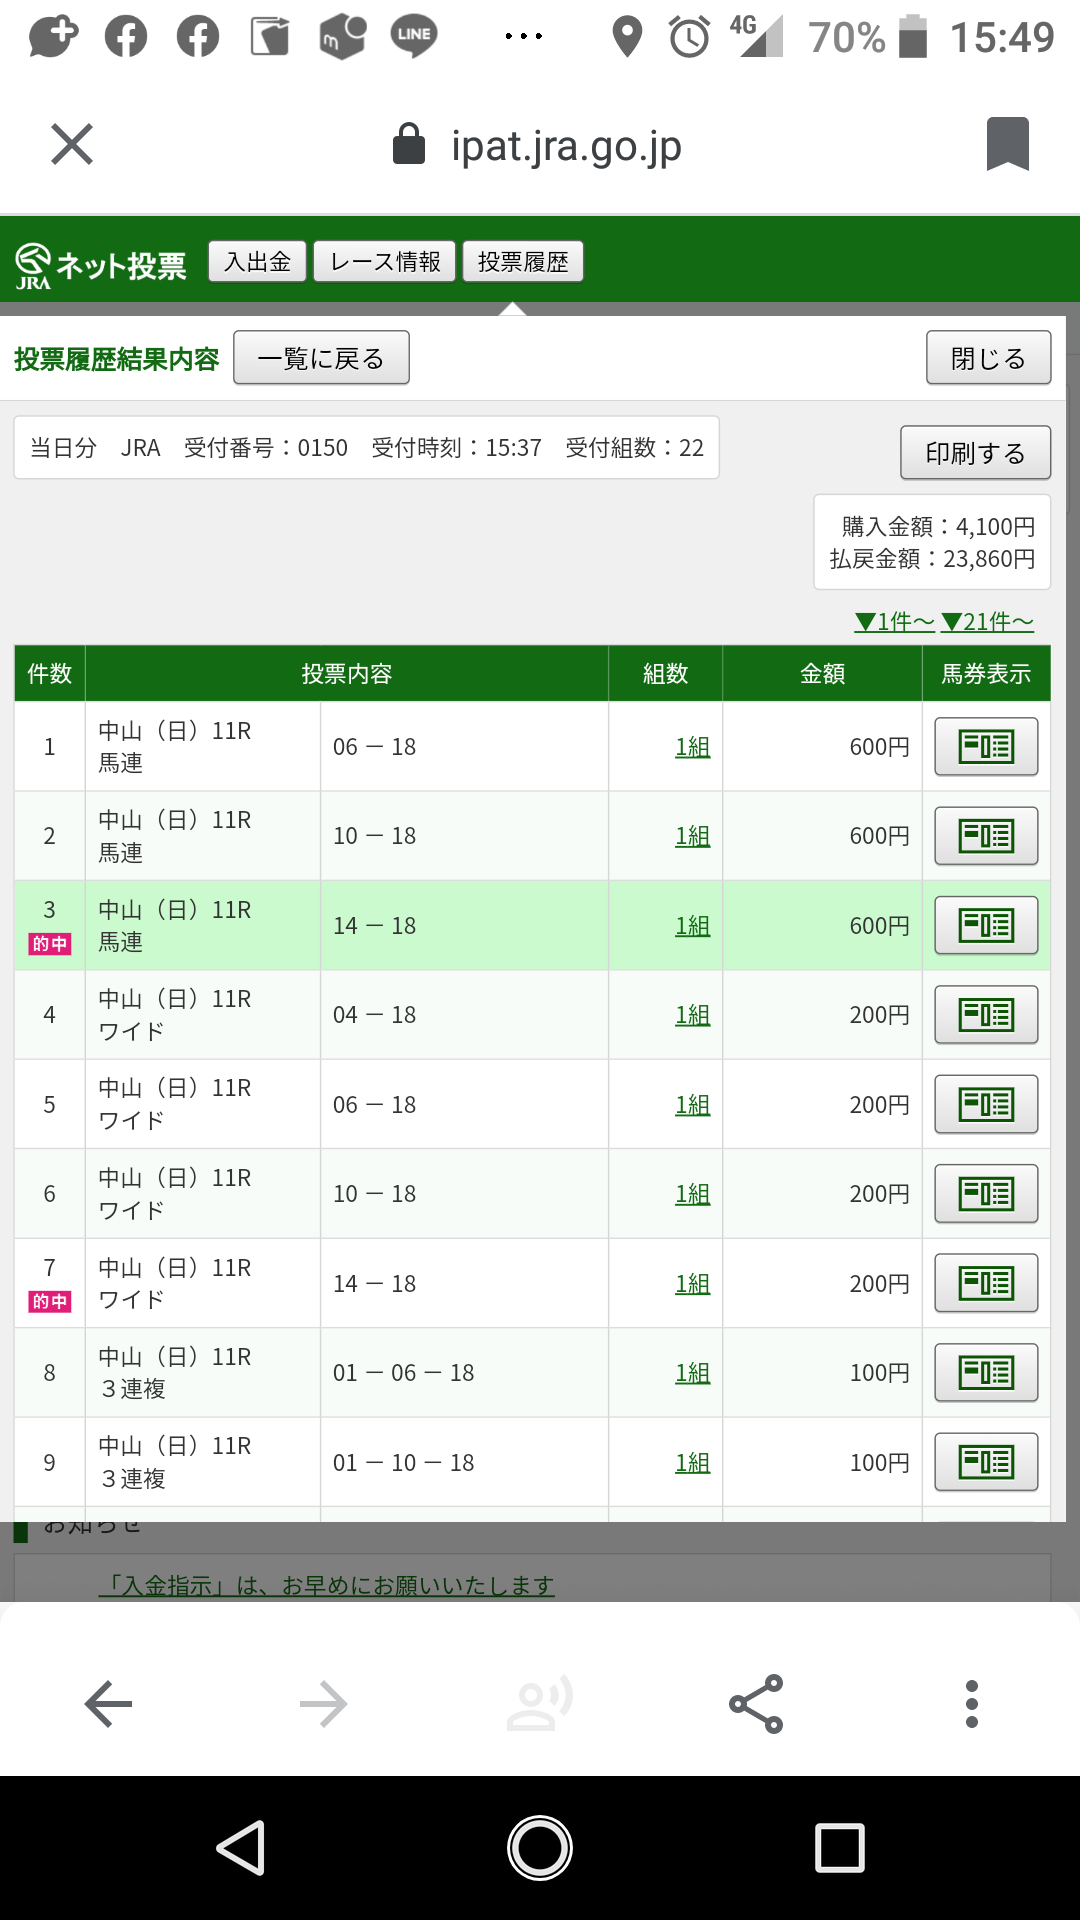The image size is (1080, 1920).
Task: Tap the Android home button
Action: coord(540,1847)
